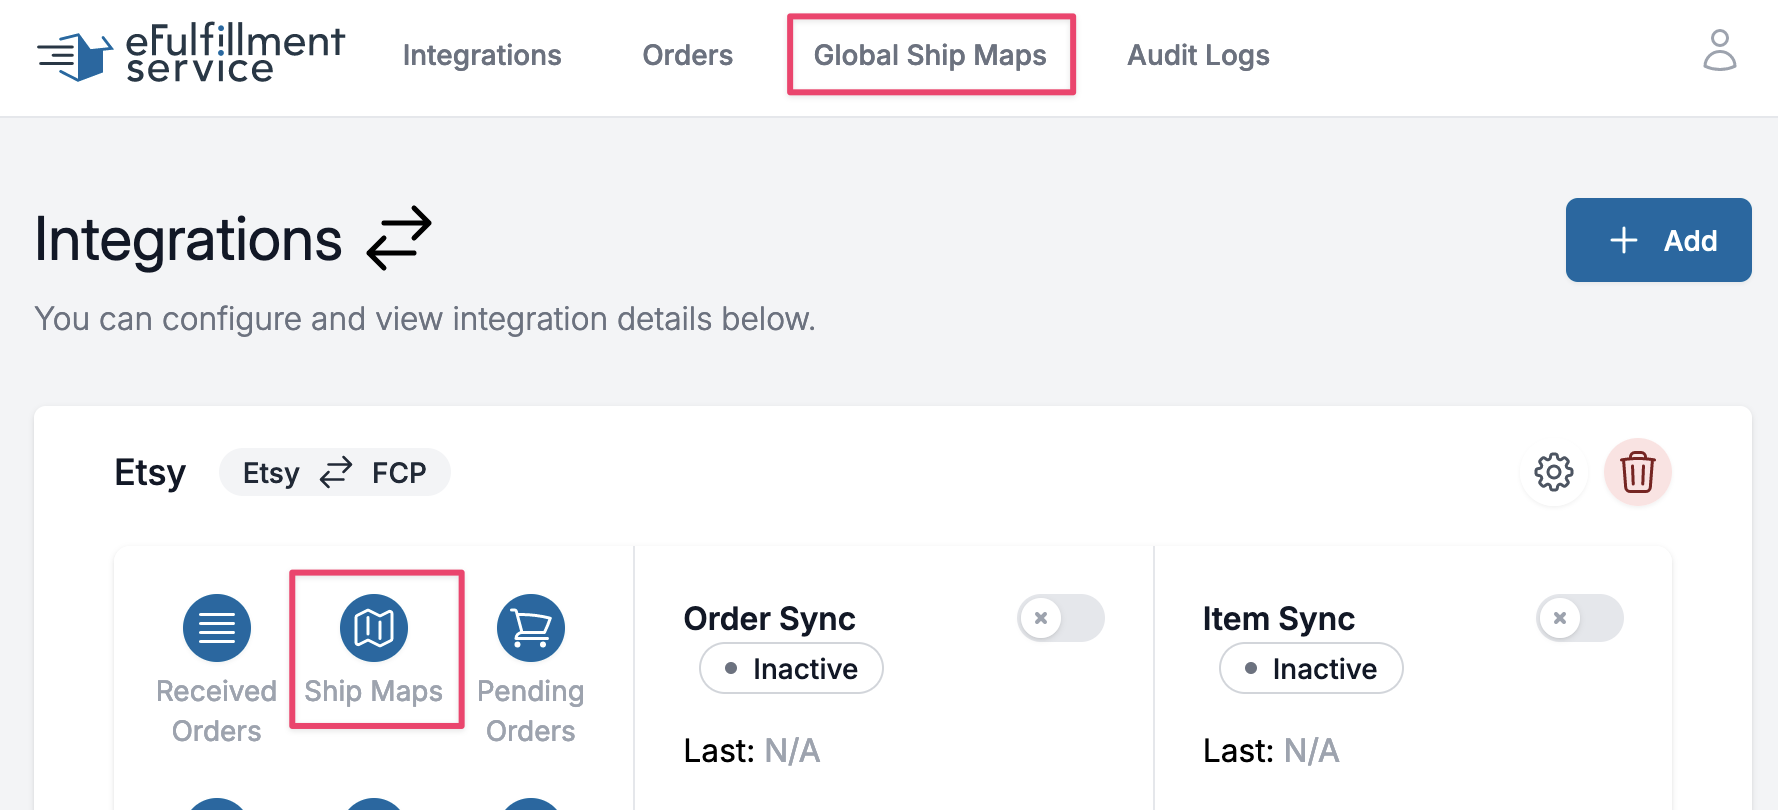
Task: Toggle the Item Sync switch
Action: (x=1580, y=618)
